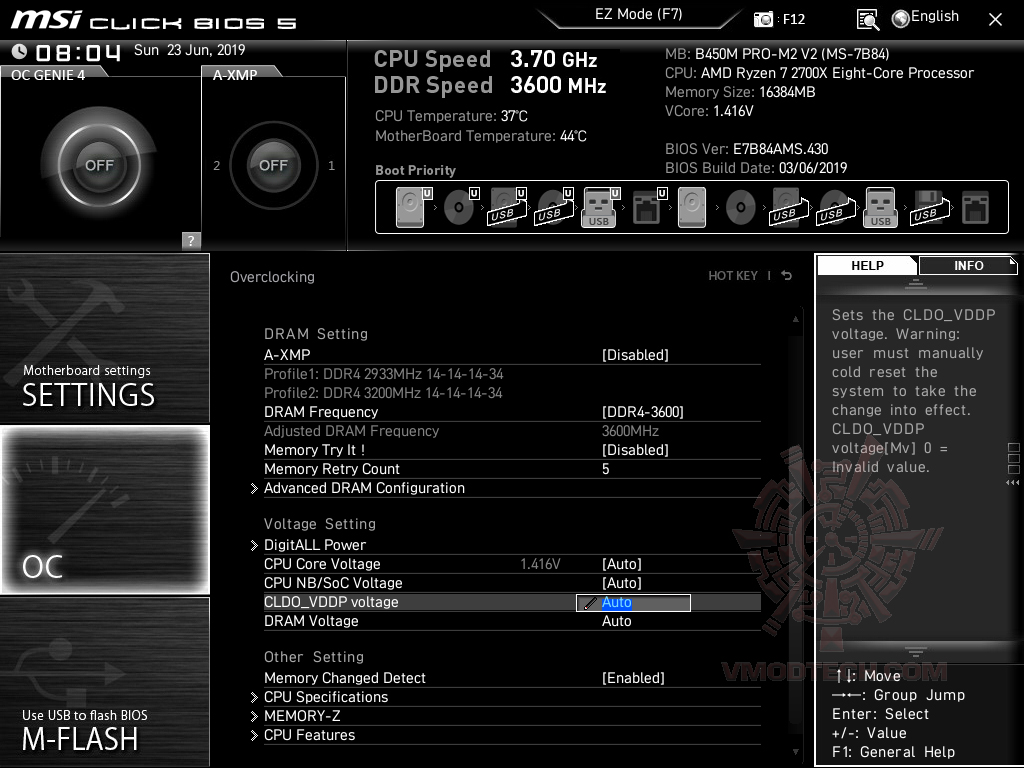This screenshot has height=768, width=1024.
Task: Click the Sun 23 Jun, 2019 date
Action: pos(189,50)
